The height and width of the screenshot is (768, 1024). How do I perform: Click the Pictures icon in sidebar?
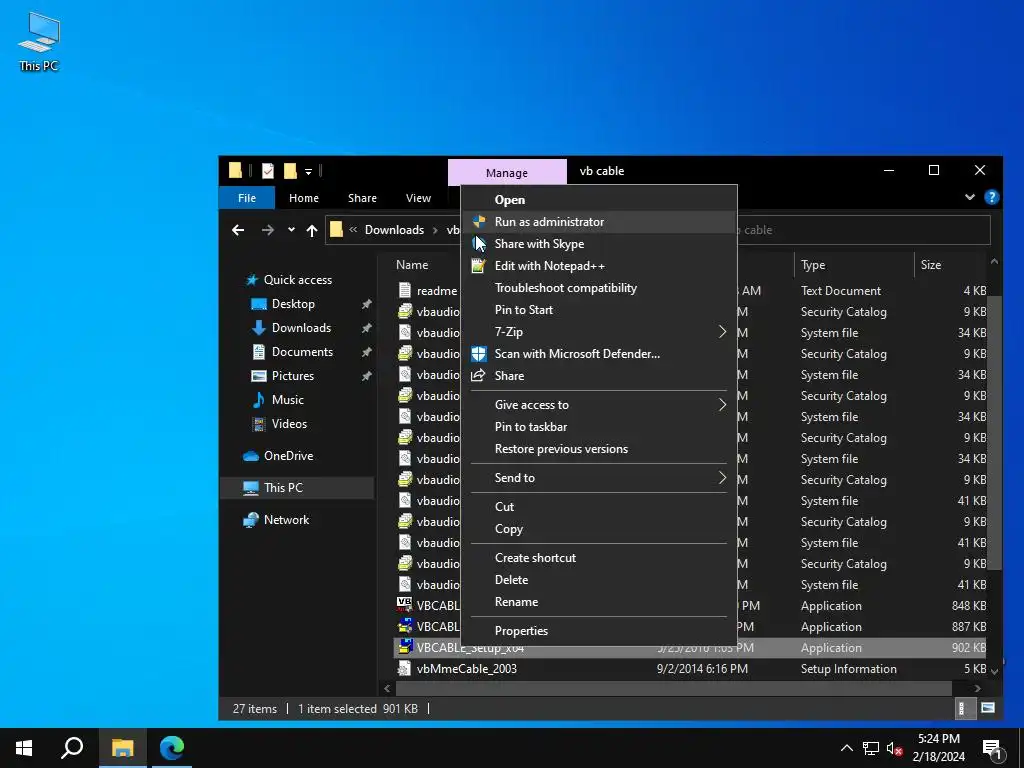pyautogui.click(x=259, y=376)
